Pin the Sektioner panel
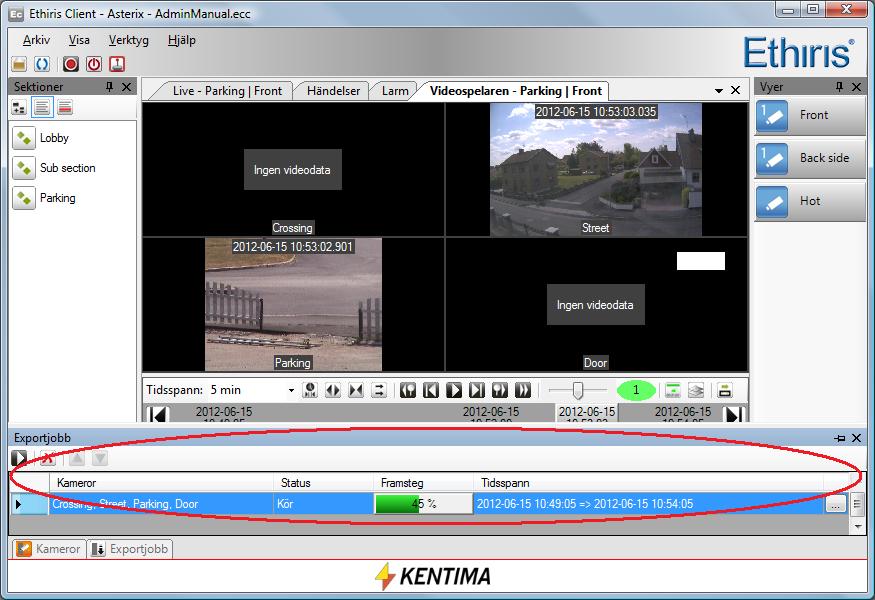 point(109,87)
